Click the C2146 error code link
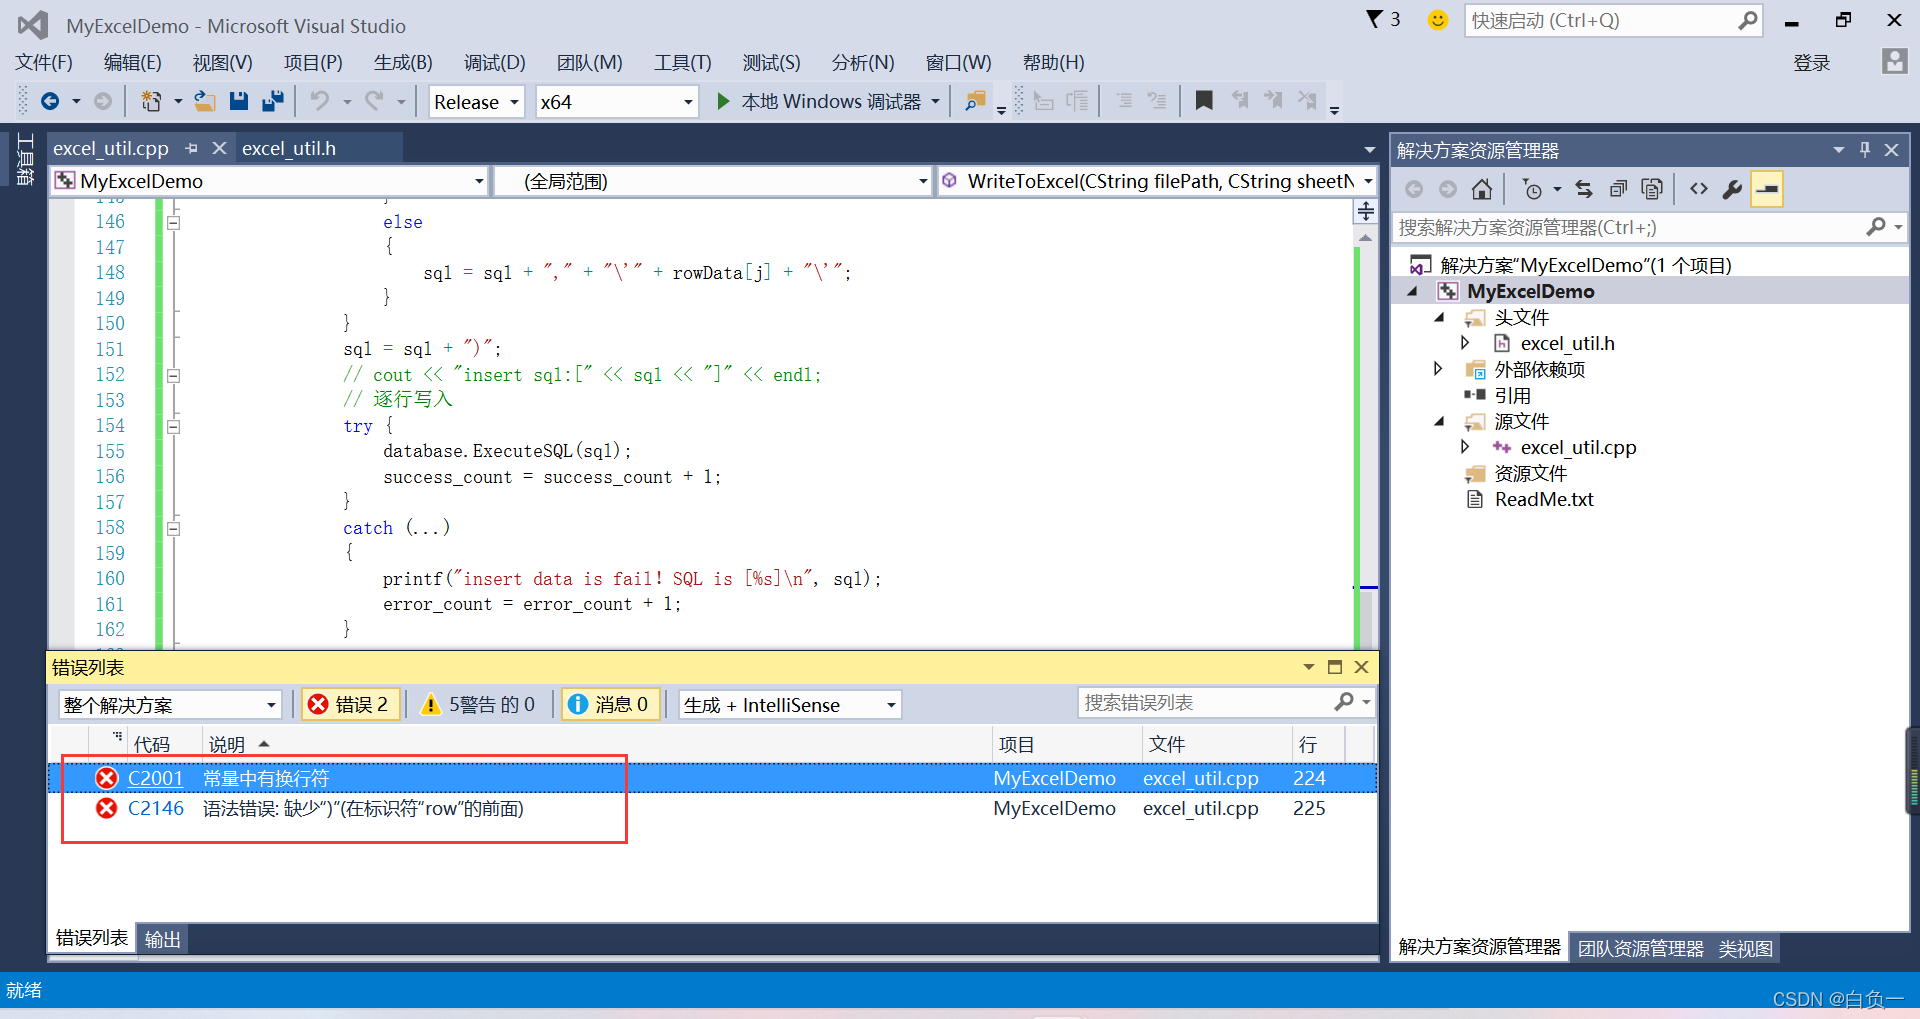The width and height of the screenshot is (1920, 1019). tap(156, 808)
